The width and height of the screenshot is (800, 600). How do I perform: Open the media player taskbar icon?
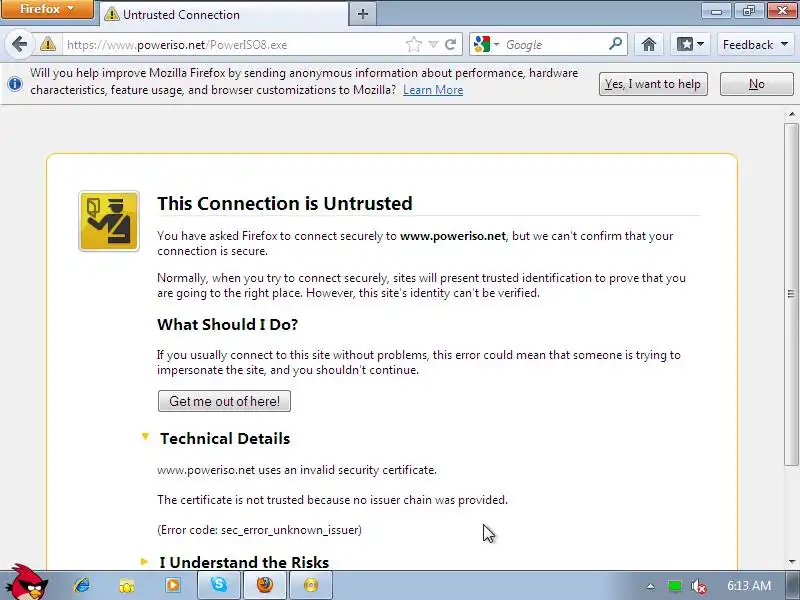point(172,585)
